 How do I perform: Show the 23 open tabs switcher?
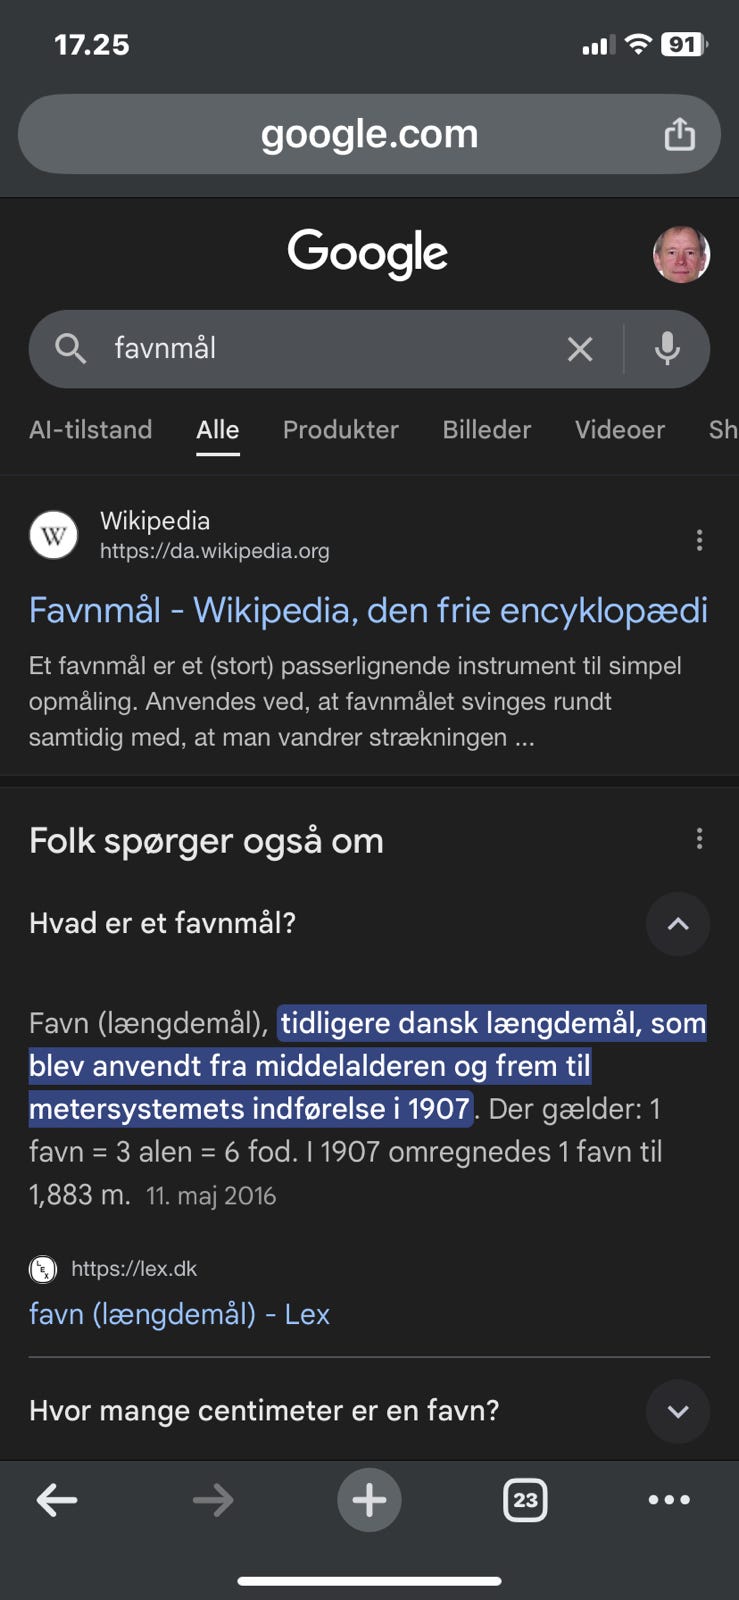(525, 1499)
